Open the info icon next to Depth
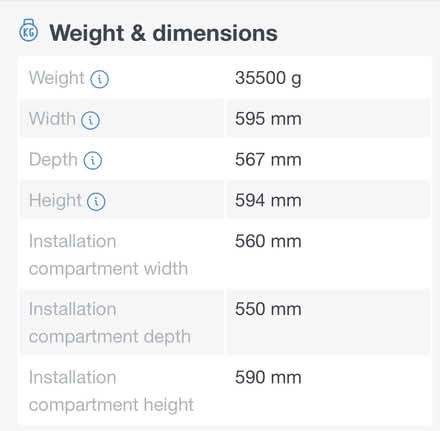The image size is (440, 431). pos(93,161)
